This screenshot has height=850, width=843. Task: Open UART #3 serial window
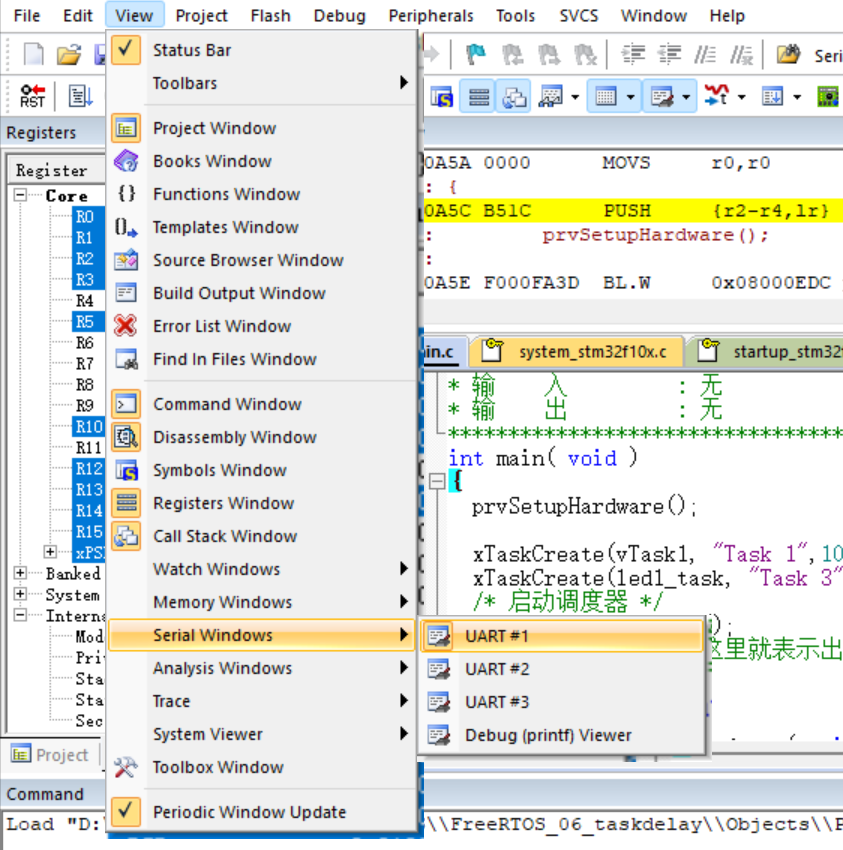coord(562,702)
